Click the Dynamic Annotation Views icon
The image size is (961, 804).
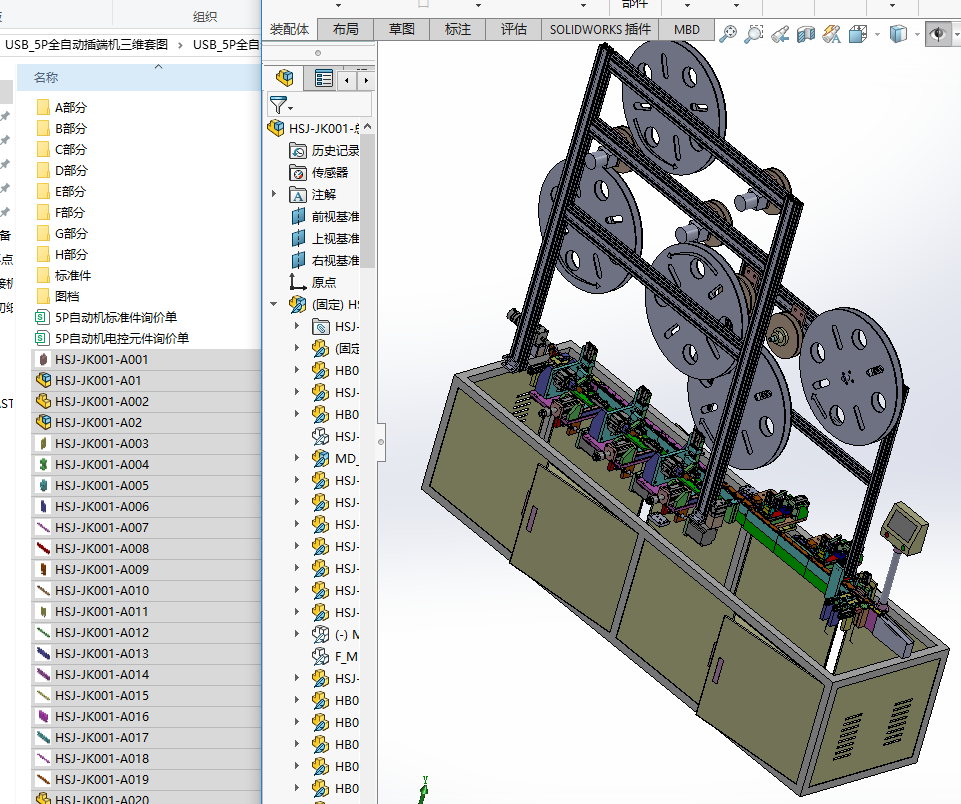[x=832, y=34]
